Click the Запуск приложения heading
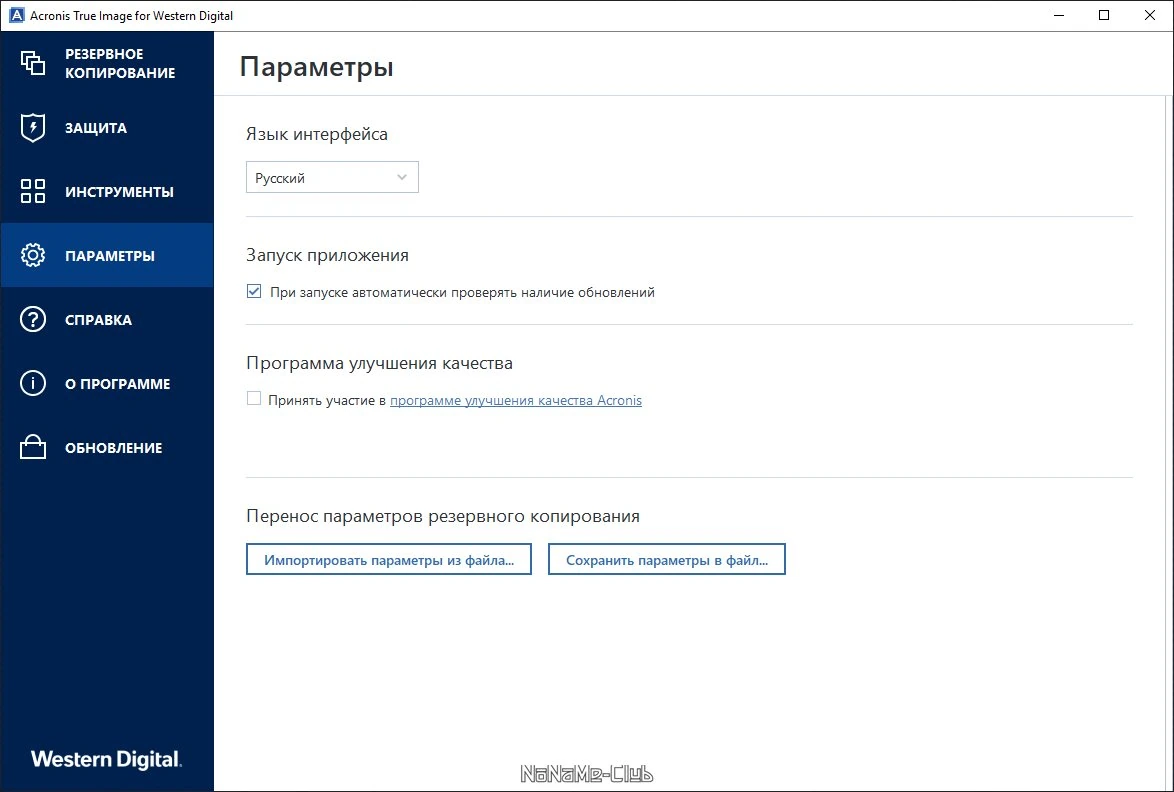The width and height of the screenshot is (1174, 792). point(327,255)
